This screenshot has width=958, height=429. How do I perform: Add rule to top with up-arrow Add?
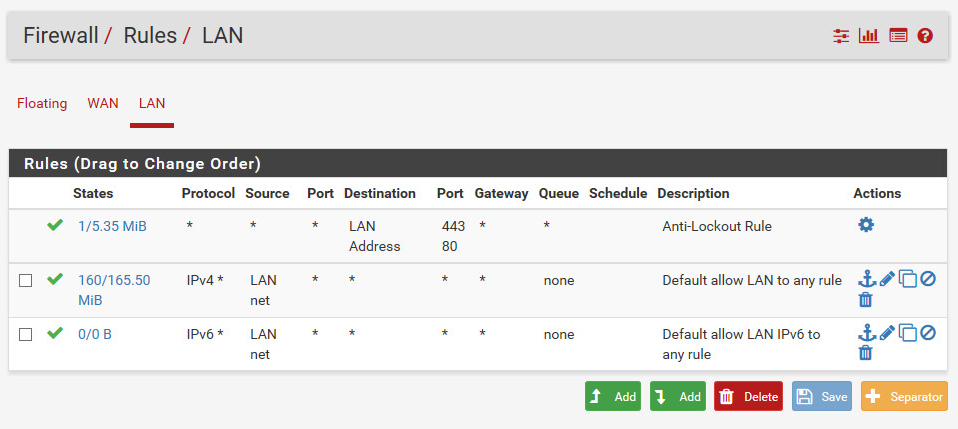613,397
